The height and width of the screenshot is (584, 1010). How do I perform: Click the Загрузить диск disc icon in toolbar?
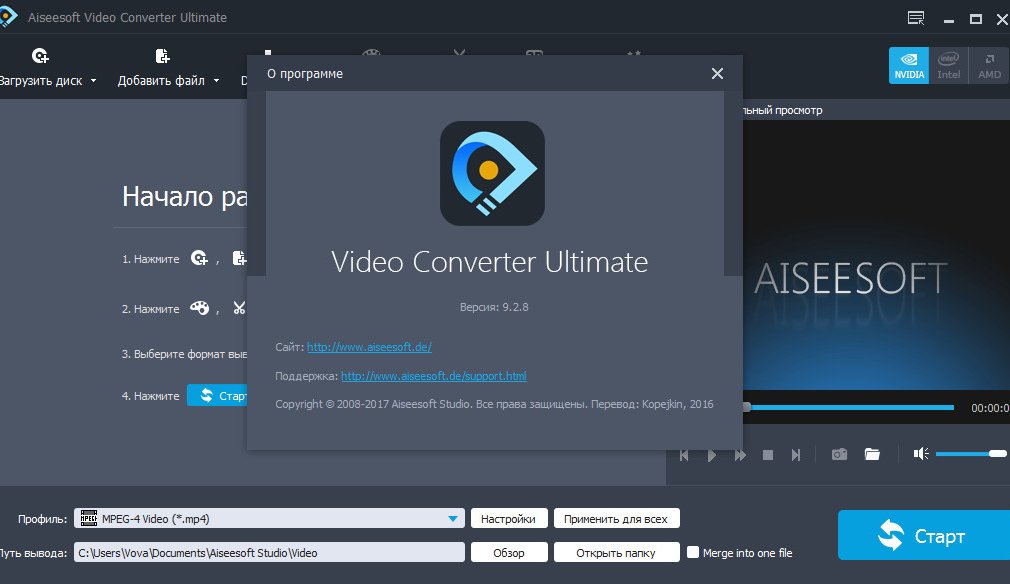[40, 57]
